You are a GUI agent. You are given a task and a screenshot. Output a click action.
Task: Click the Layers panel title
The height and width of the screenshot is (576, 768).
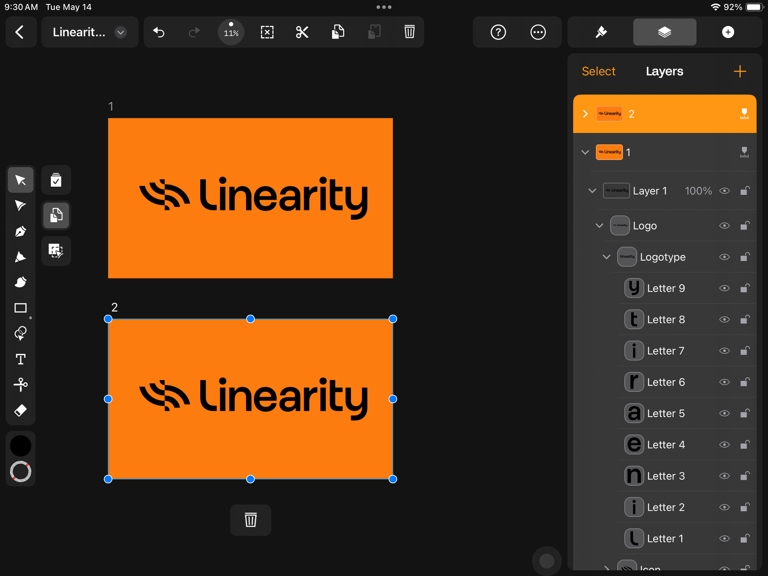tap(664, 72)
